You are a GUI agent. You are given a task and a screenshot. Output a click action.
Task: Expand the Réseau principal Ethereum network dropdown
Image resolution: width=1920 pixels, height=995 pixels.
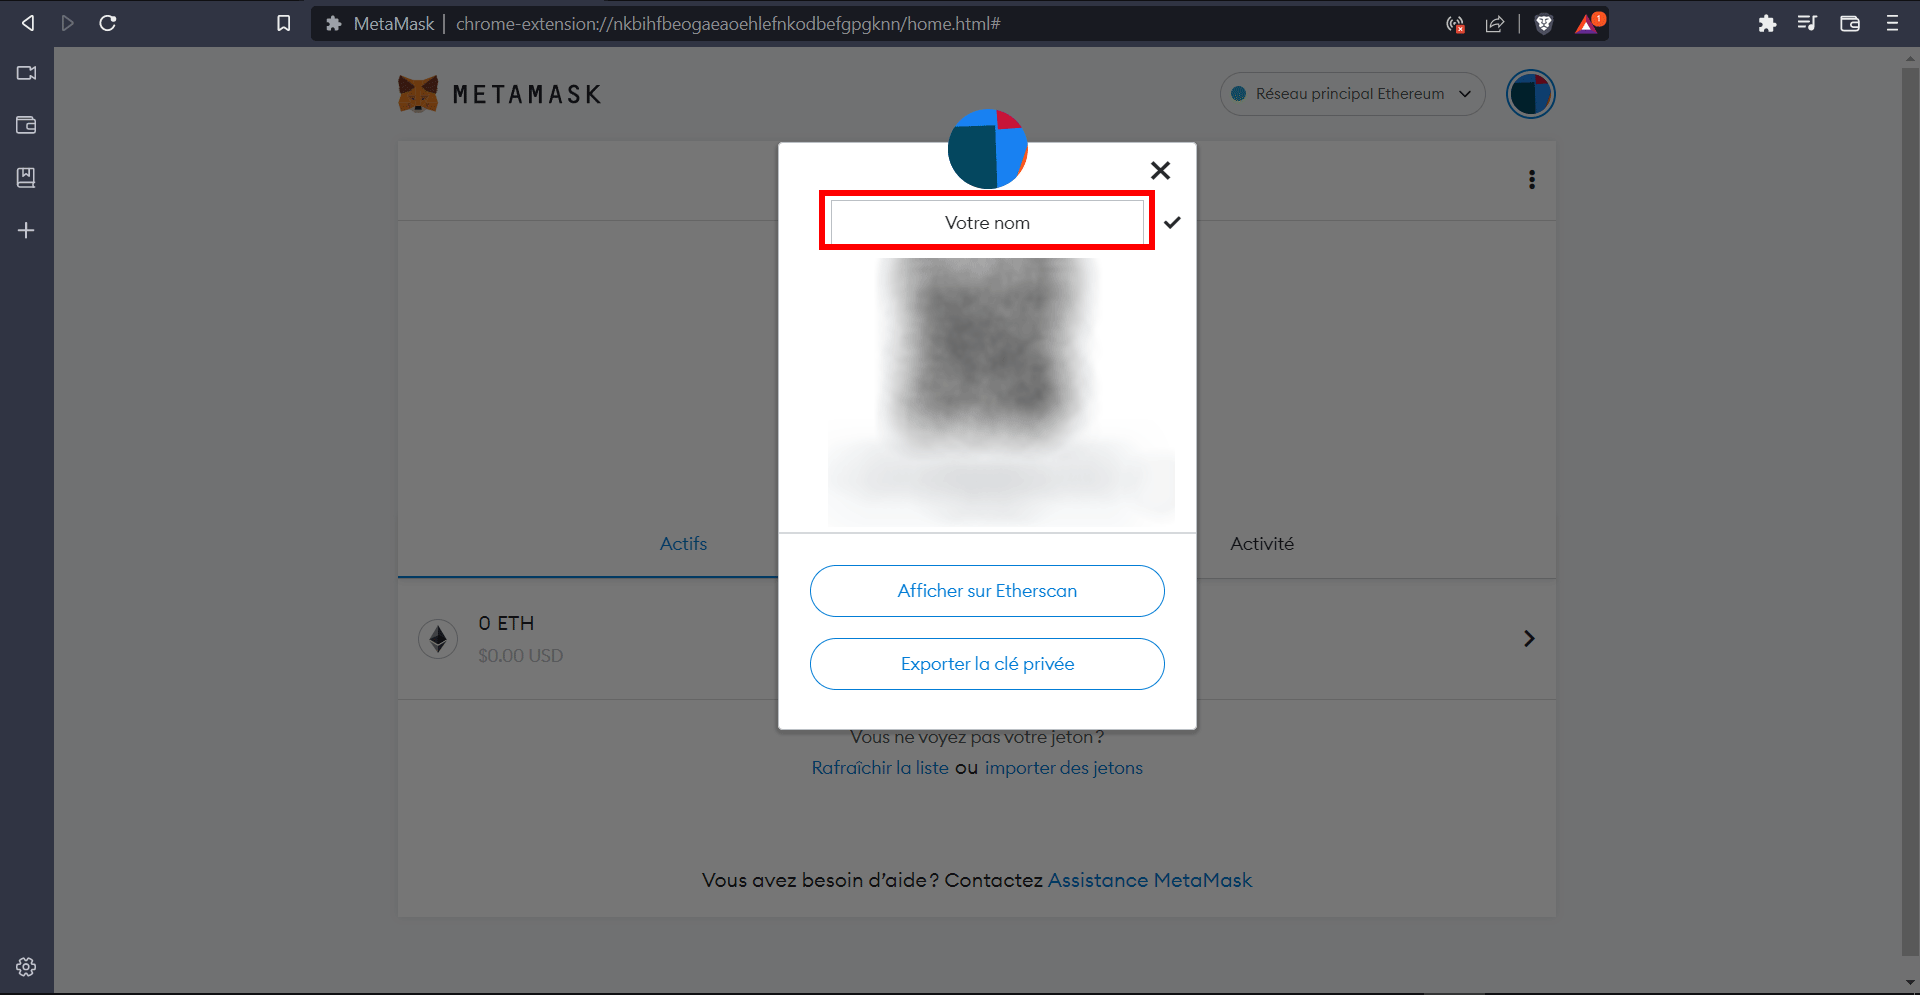point(1352,94)
